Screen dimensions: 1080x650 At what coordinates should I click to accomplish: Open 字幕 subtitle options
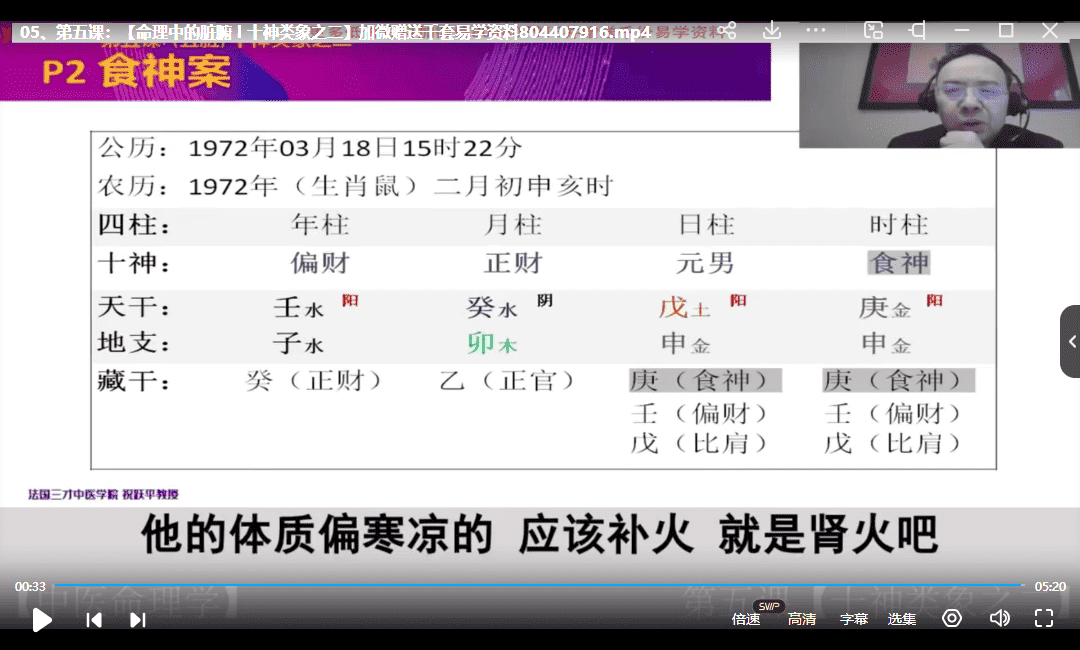tap(853, 620)
